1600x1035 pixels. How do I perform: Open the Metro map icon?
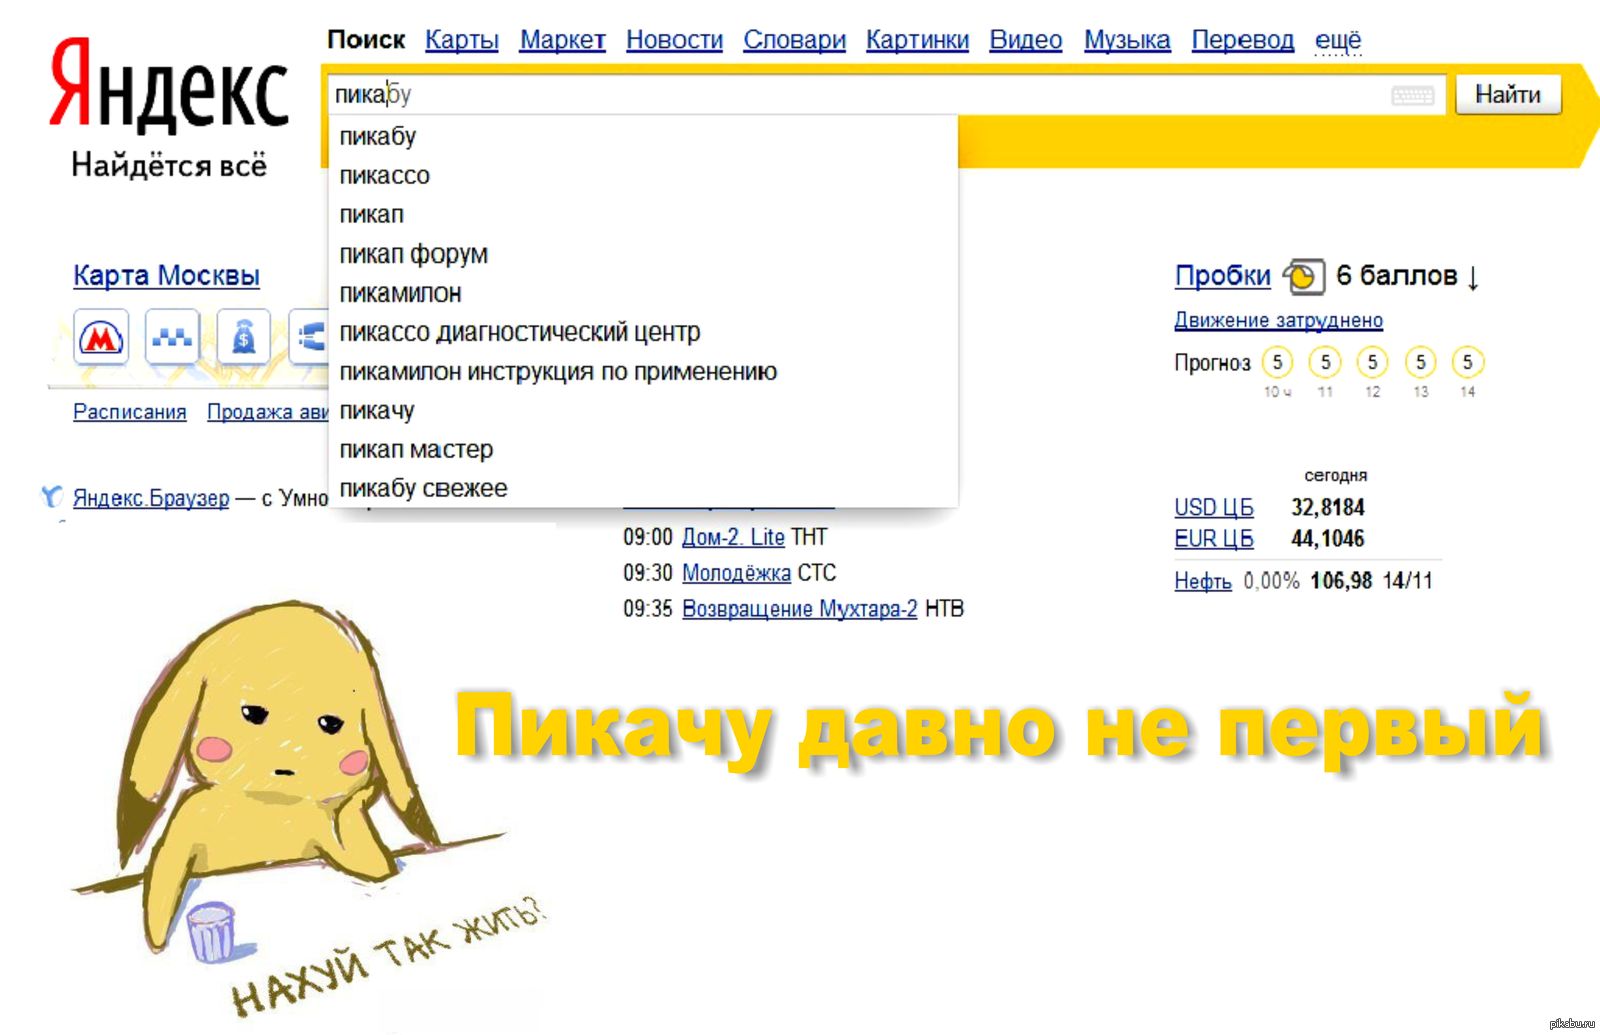click(101, 338)
